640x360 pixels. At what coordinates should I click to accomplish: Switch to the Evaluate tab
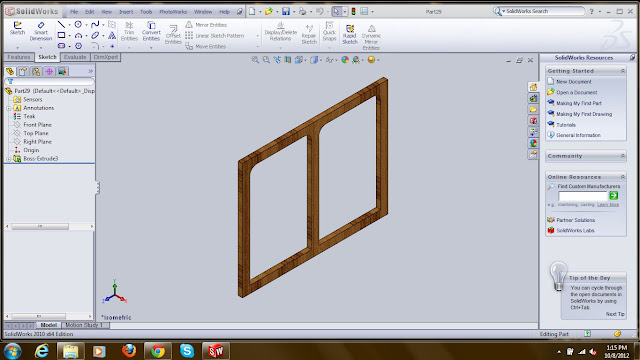[75, 57]
